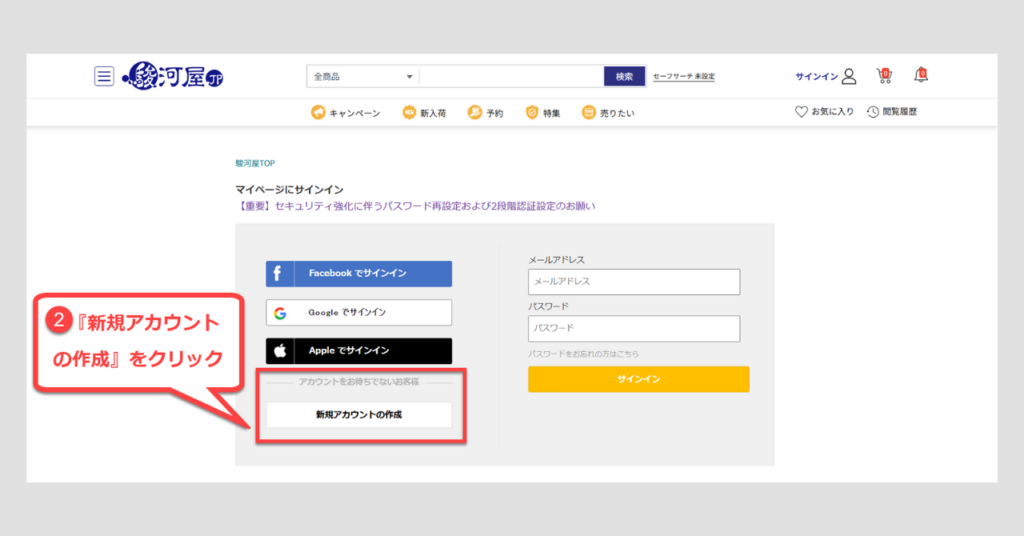This screenshot has height=536, width=1024.
Task: Click the セーフサーチ 未設定 link
Action: click(x=684, y=77)
